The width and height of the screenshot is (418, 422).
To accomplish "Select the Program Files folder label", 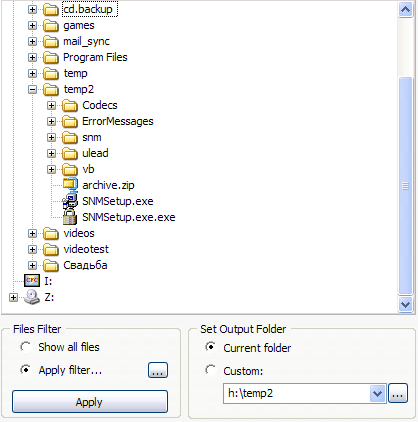I will (x=95, y=57).
